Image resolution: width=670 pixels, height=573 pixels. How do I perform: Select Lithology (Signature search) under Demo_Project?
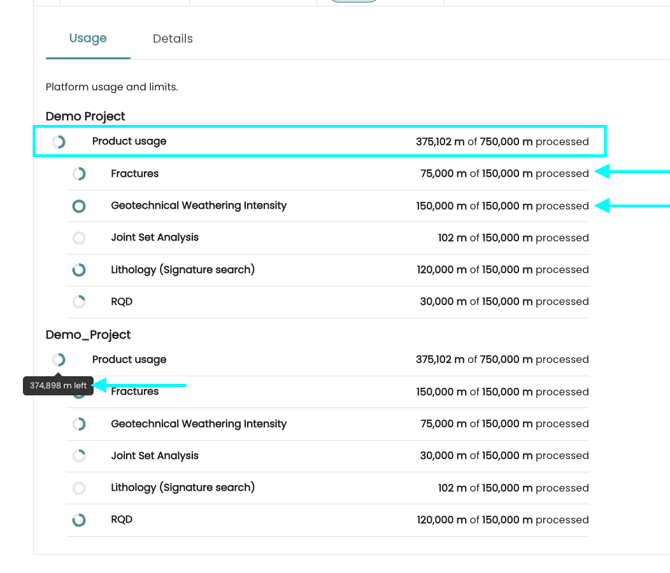point(182,488)
